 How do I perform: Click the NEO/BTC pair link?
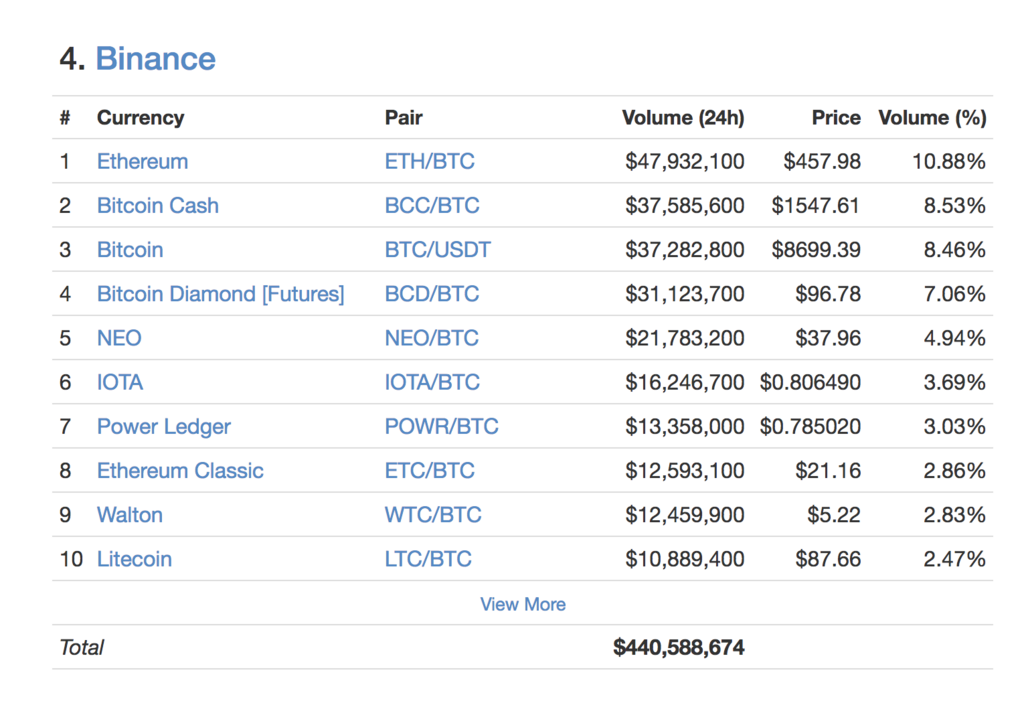point(432,338)
